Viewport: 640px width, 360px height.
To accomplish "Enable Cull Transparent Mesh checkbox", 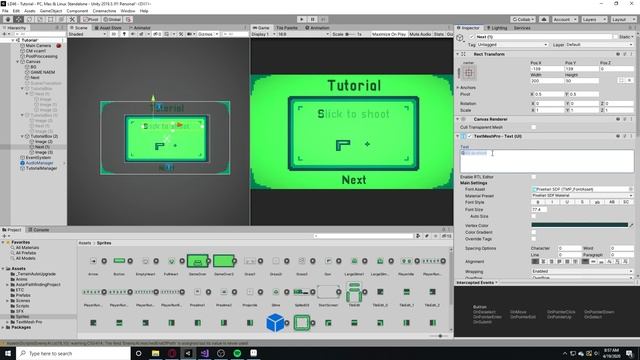I will point(533,127).
